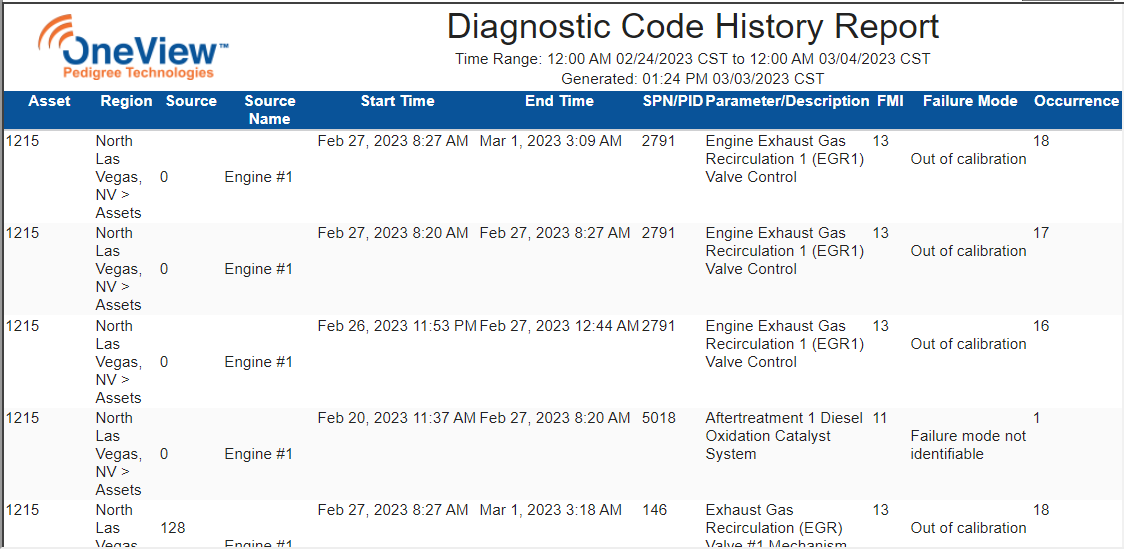Click the End Time column header
1124x552 pixels.
point(559,101)
